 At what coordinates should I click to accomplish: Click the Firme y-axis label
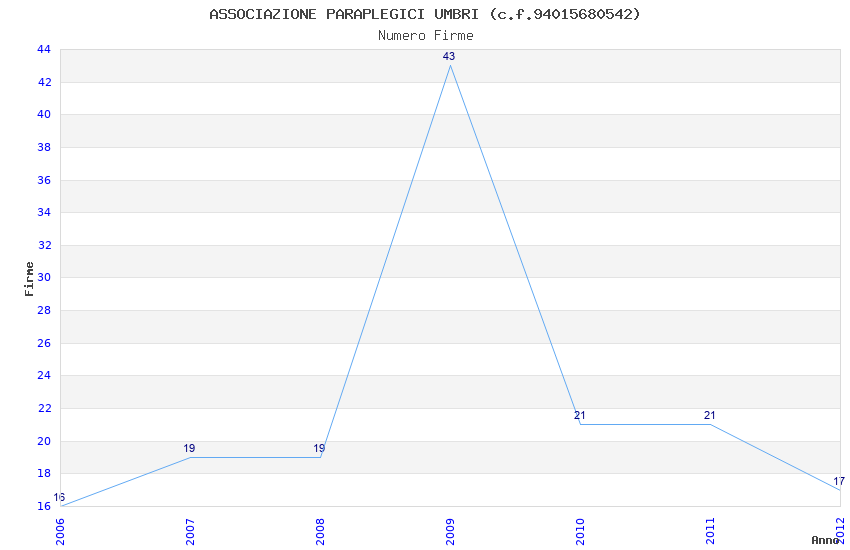[x=29, y=279]
